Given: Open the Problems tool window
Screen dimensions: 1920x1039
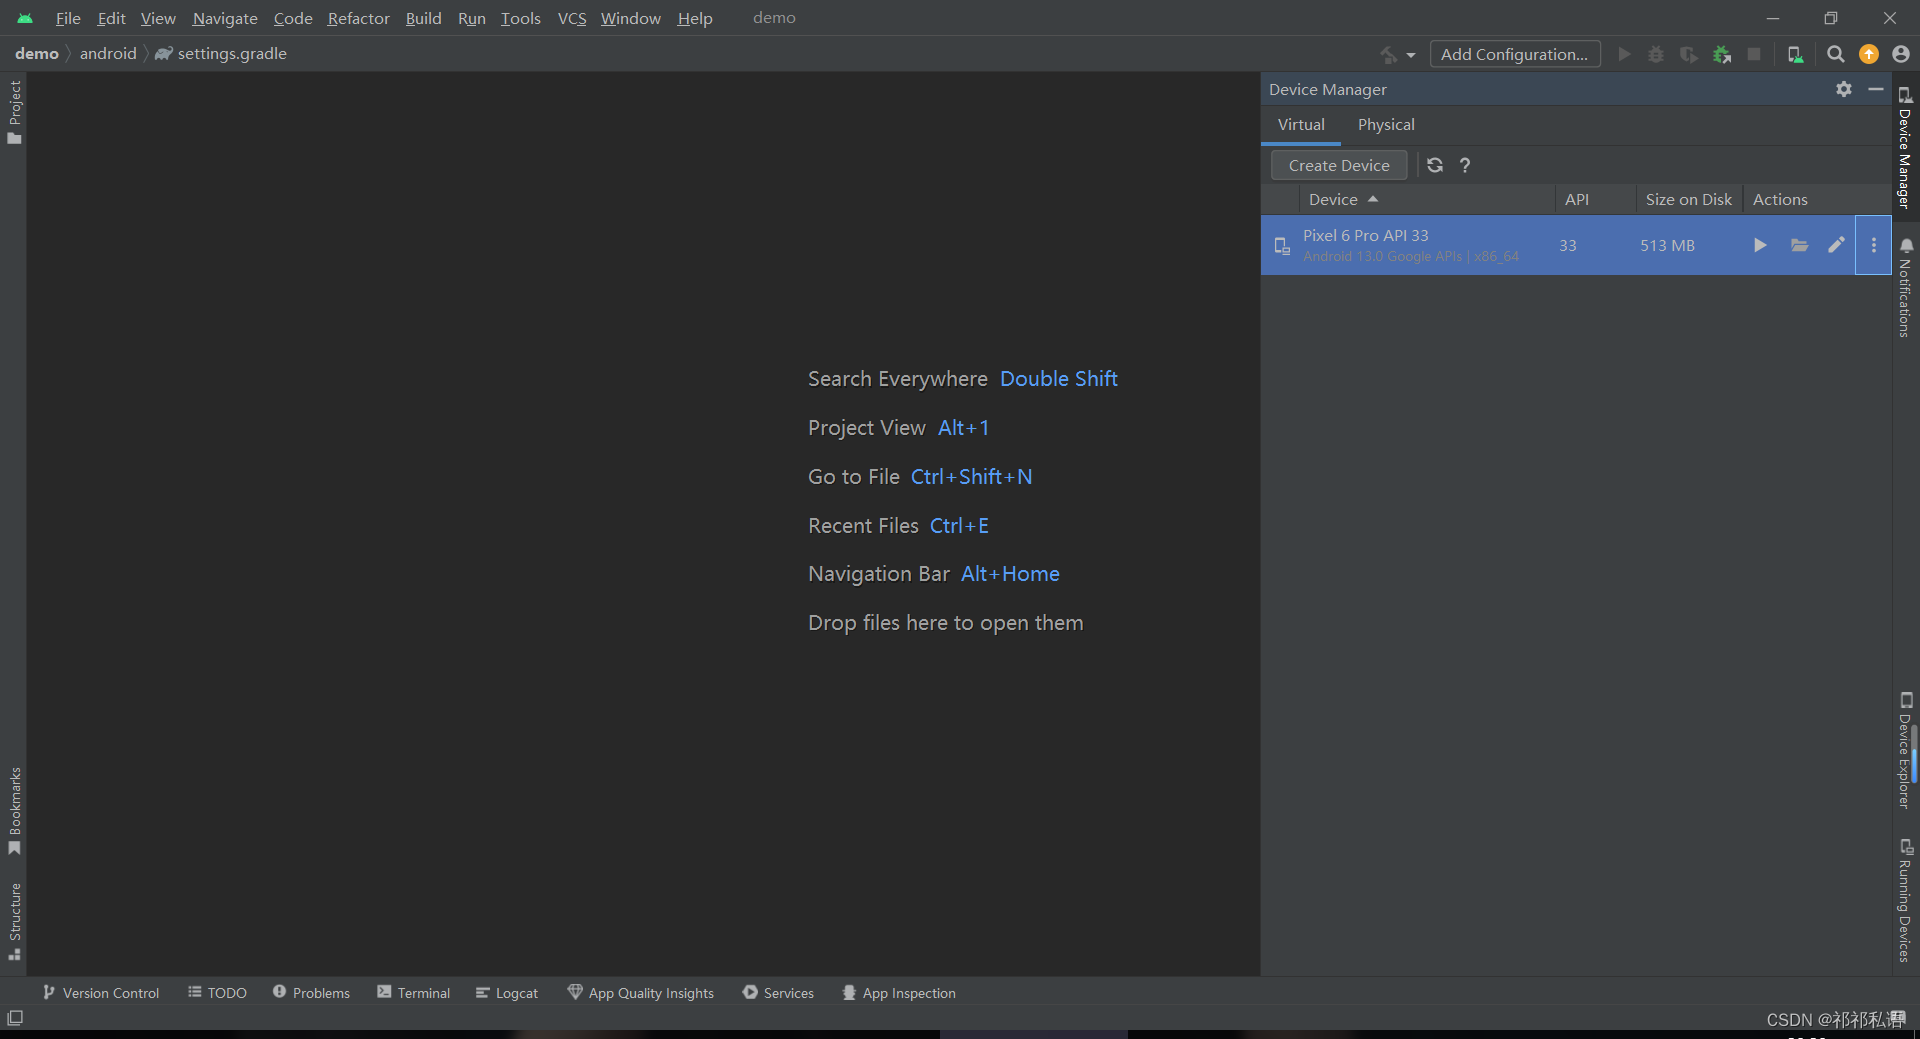Looking at the screenshot, I should click(311, 993).
